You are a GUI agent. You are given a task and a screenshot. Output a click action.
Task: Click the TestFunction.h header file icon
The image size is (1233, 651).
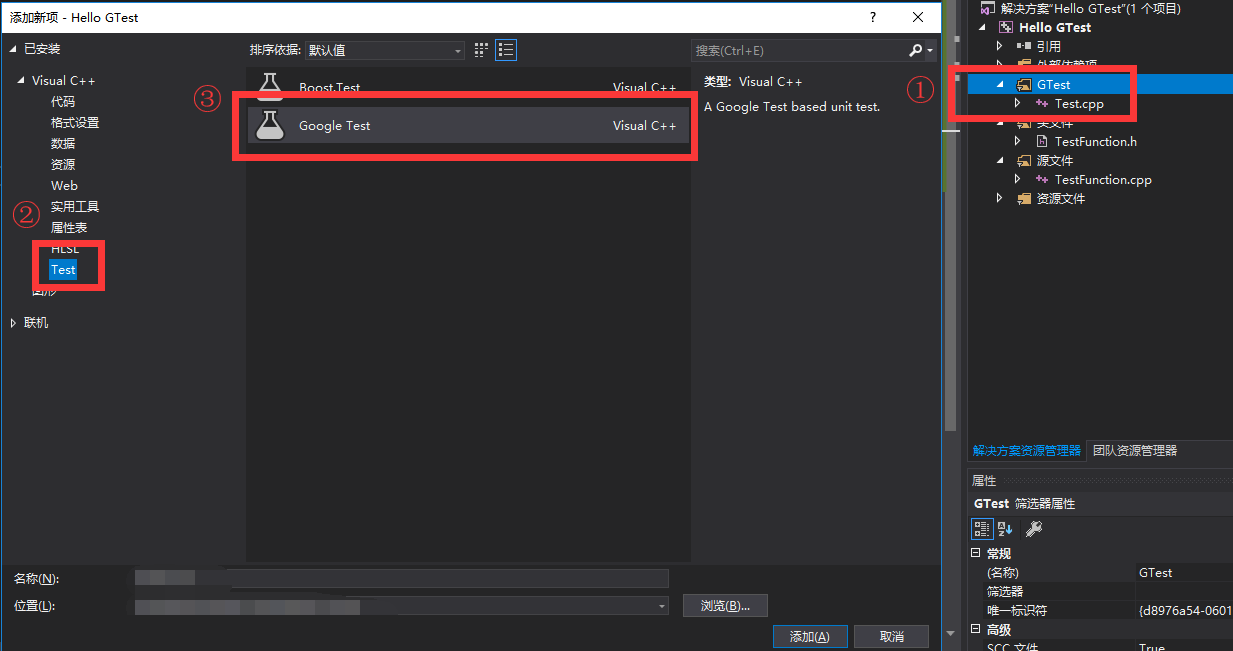1042,141
